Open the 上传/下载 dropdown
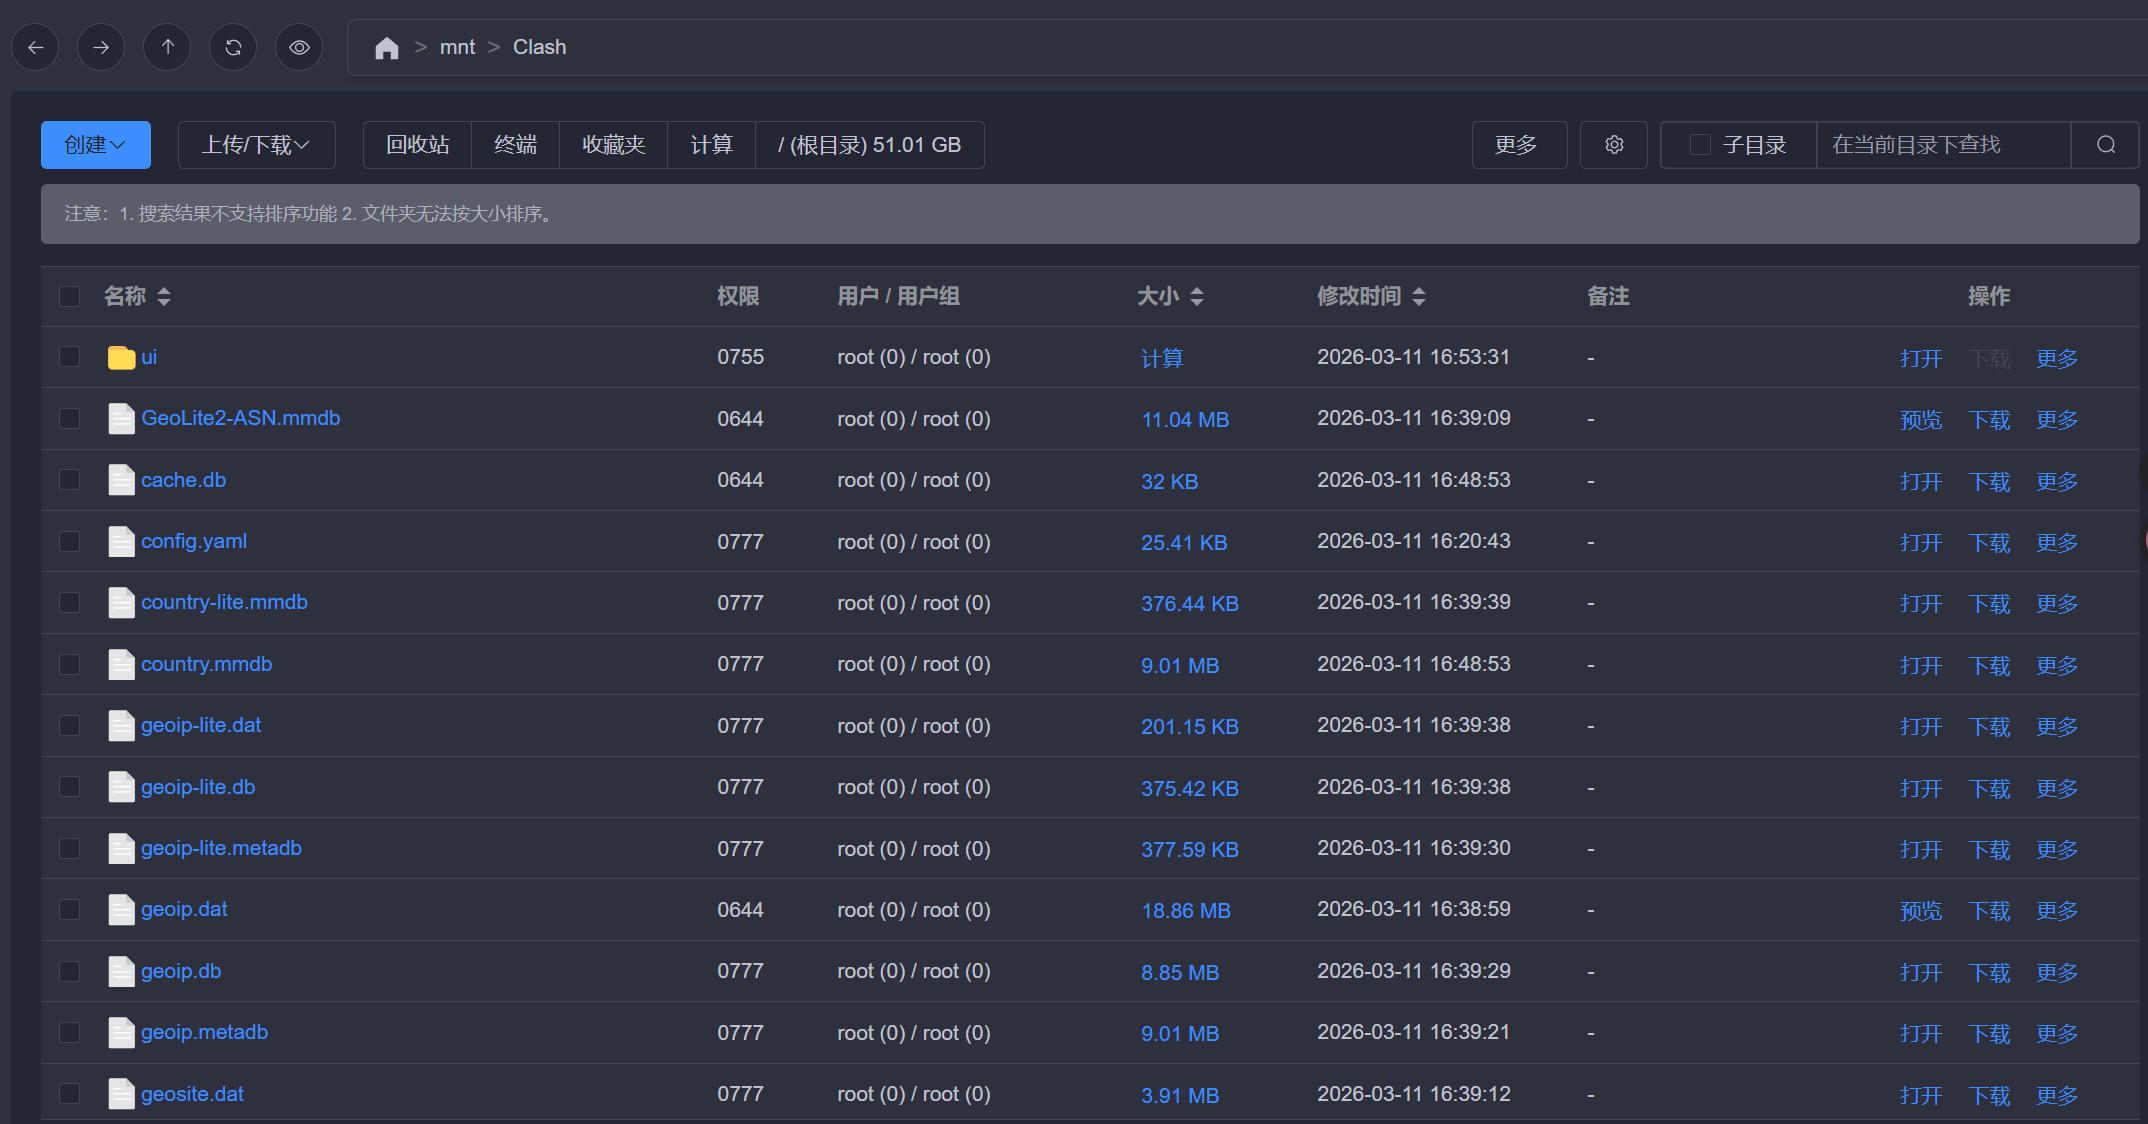The image size is (2148, 1124). click(256, 145)
